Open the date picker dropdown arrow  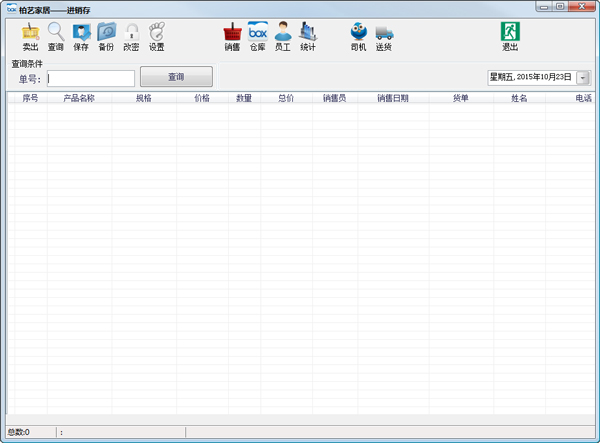tap(583, 78)
